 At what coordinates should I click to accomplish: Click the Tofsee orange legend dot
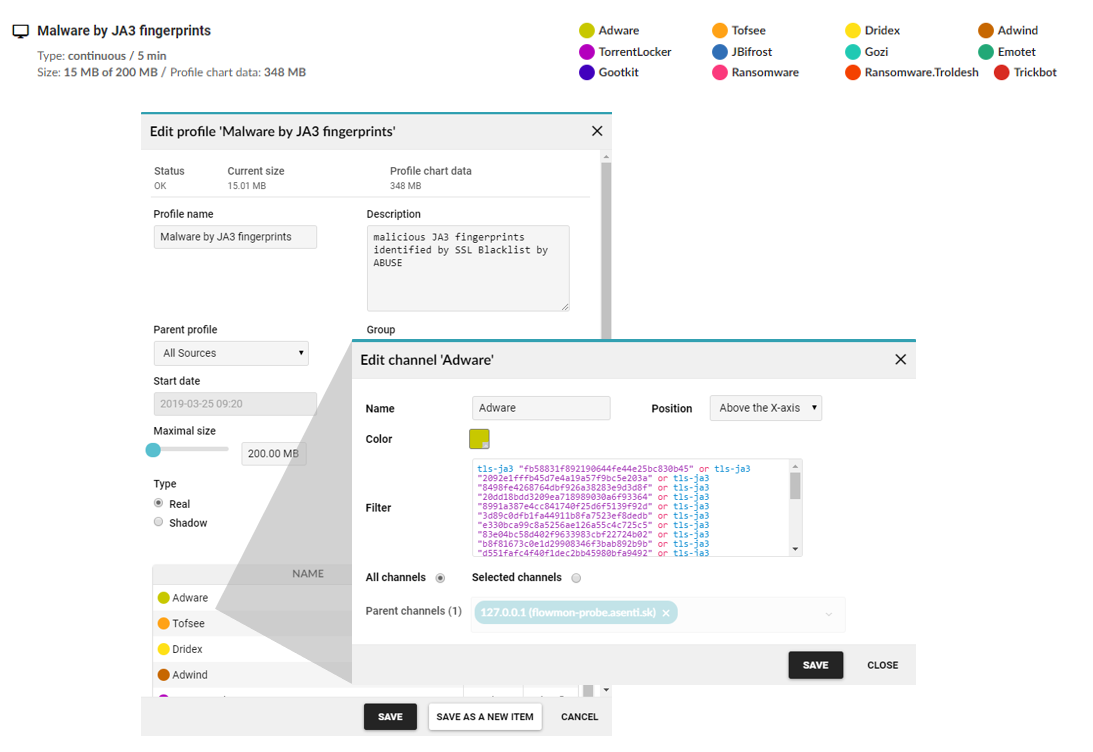(x=720, y=31)
